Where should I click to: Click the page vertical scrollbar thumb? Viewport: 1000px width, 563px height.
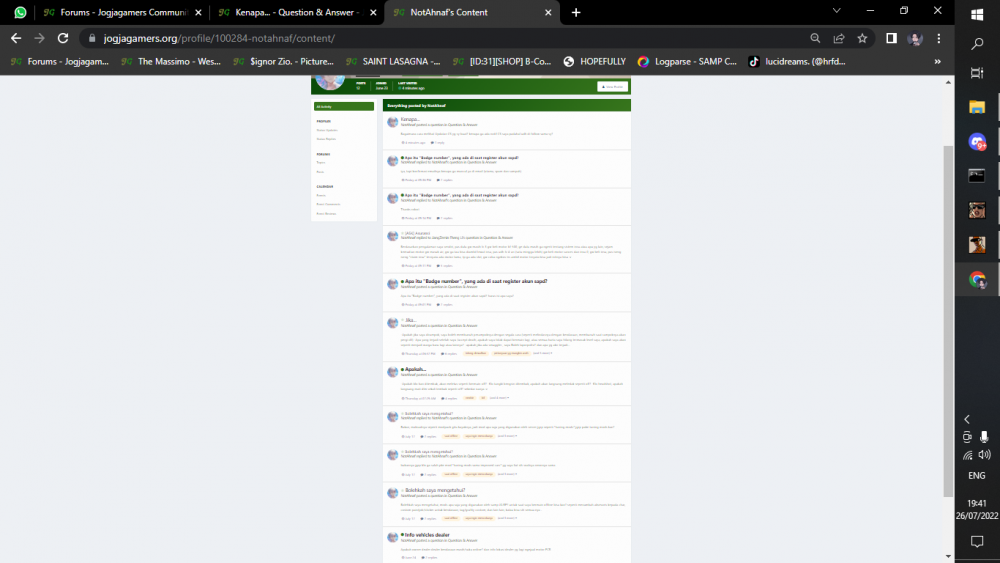pyautogui.click(x=948, y=321)
